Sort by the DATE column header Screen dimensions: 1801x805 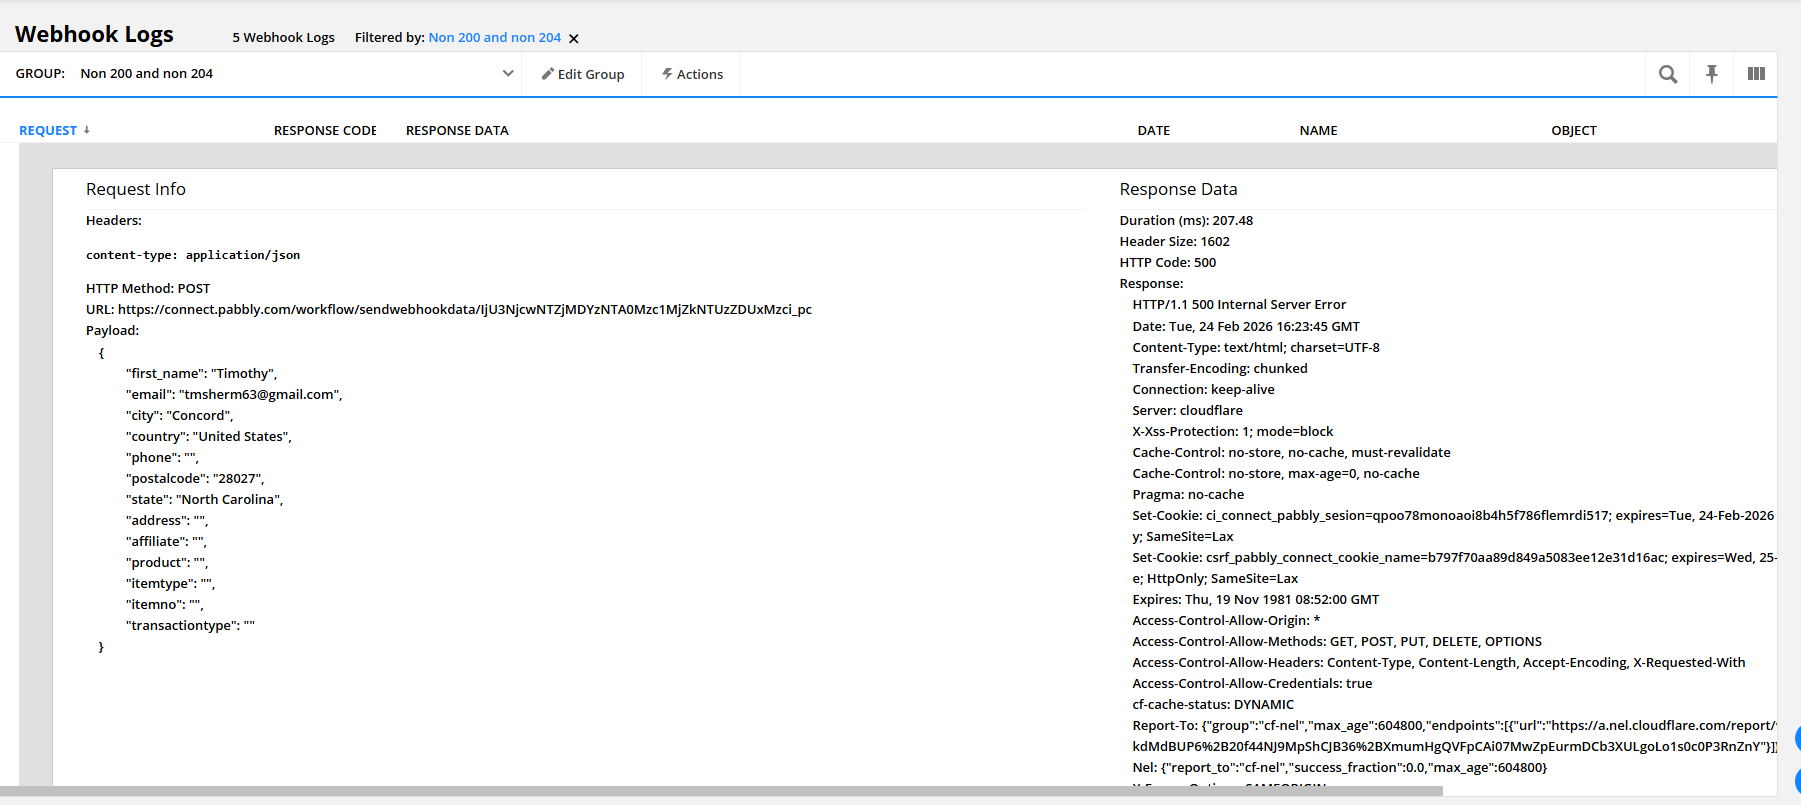pyautogui.click(x=1153, y=130)
